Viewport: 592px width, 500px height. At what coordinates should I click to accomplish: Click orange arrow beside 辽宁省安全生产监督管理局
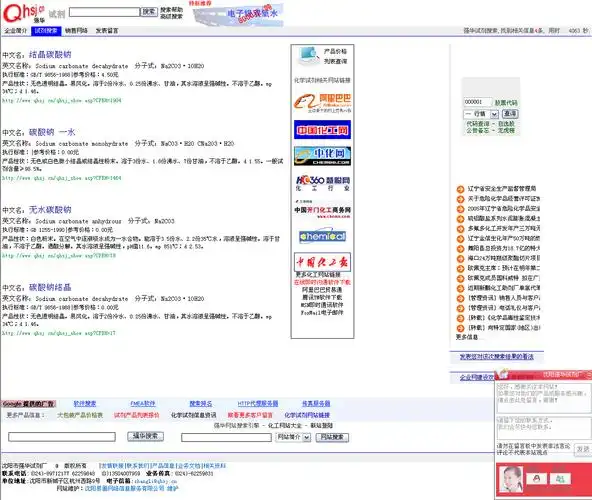coord(461,189)
